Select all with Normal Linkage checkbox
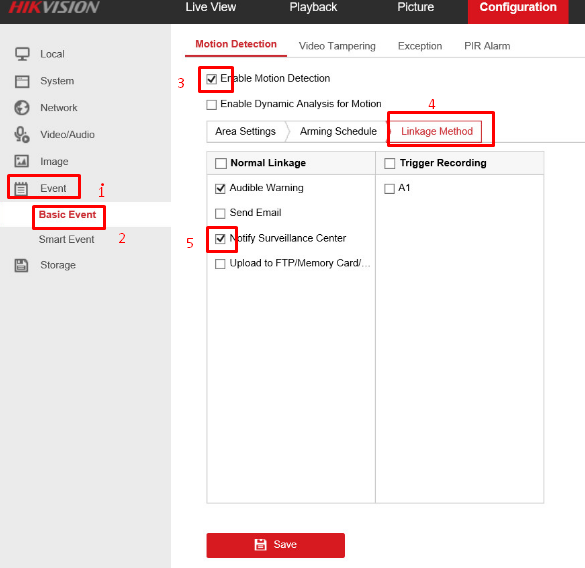The width and height of the screenshot is (585, 568). point(221,163)
